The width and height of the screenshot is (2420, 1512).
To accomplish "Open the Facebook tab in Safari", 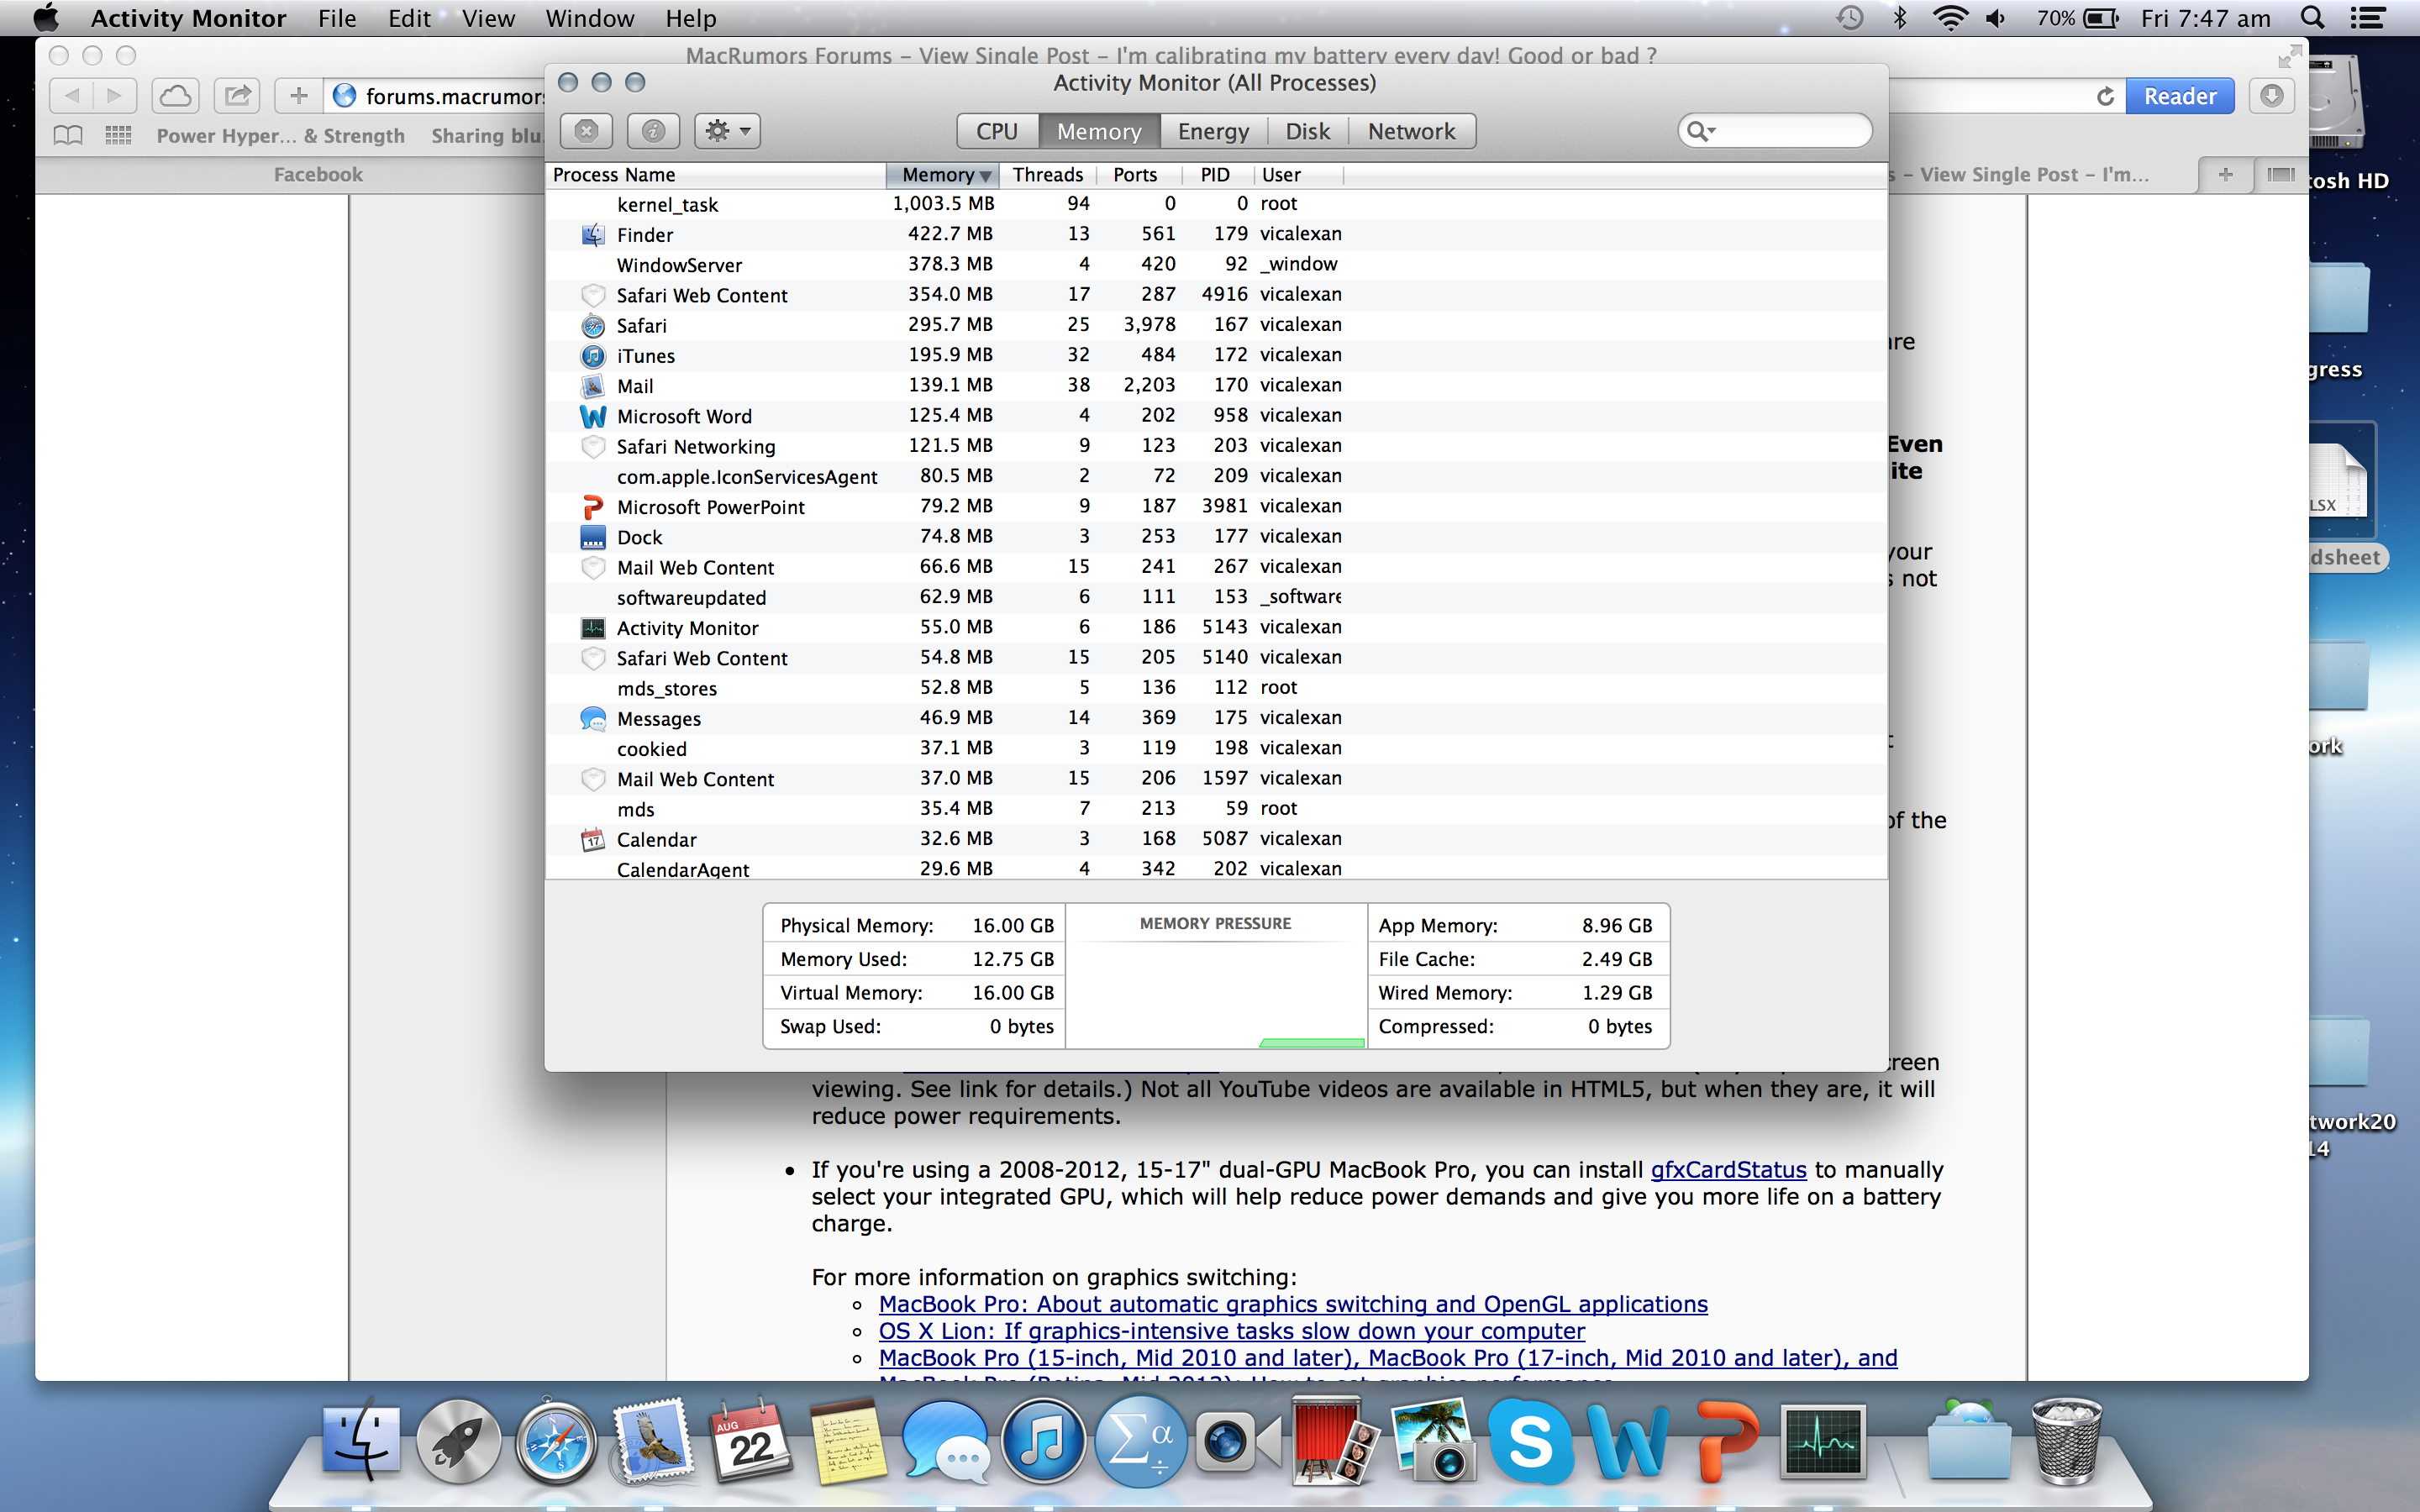I will click(x=318, y=175).
